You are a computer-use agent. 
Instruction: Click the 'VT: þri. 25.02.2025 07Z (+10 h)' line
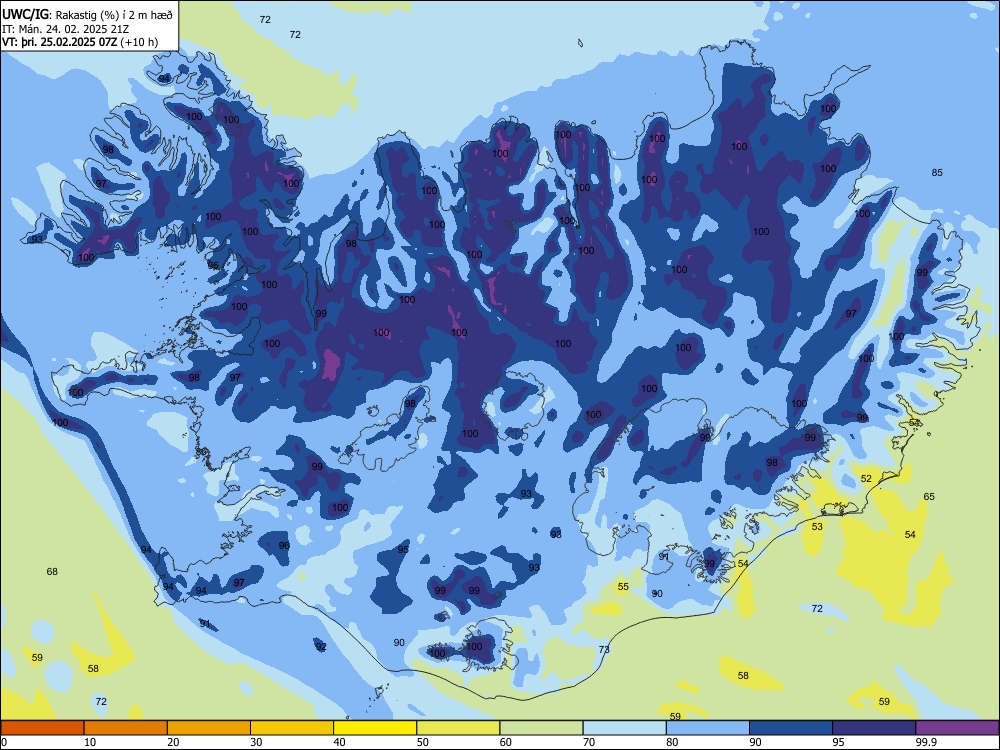coord(80,42)
